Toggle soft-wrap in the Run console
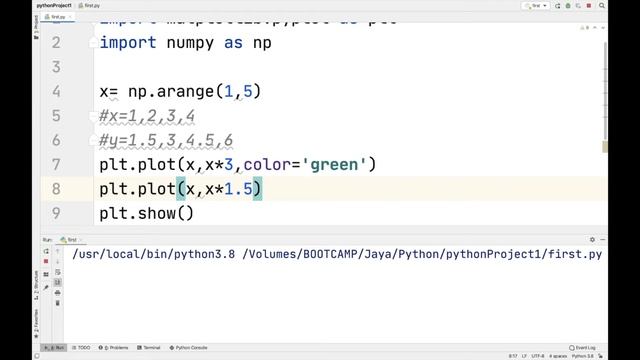Image resolution: width=640 pixels, height=360 pixels. pos(58,272)
